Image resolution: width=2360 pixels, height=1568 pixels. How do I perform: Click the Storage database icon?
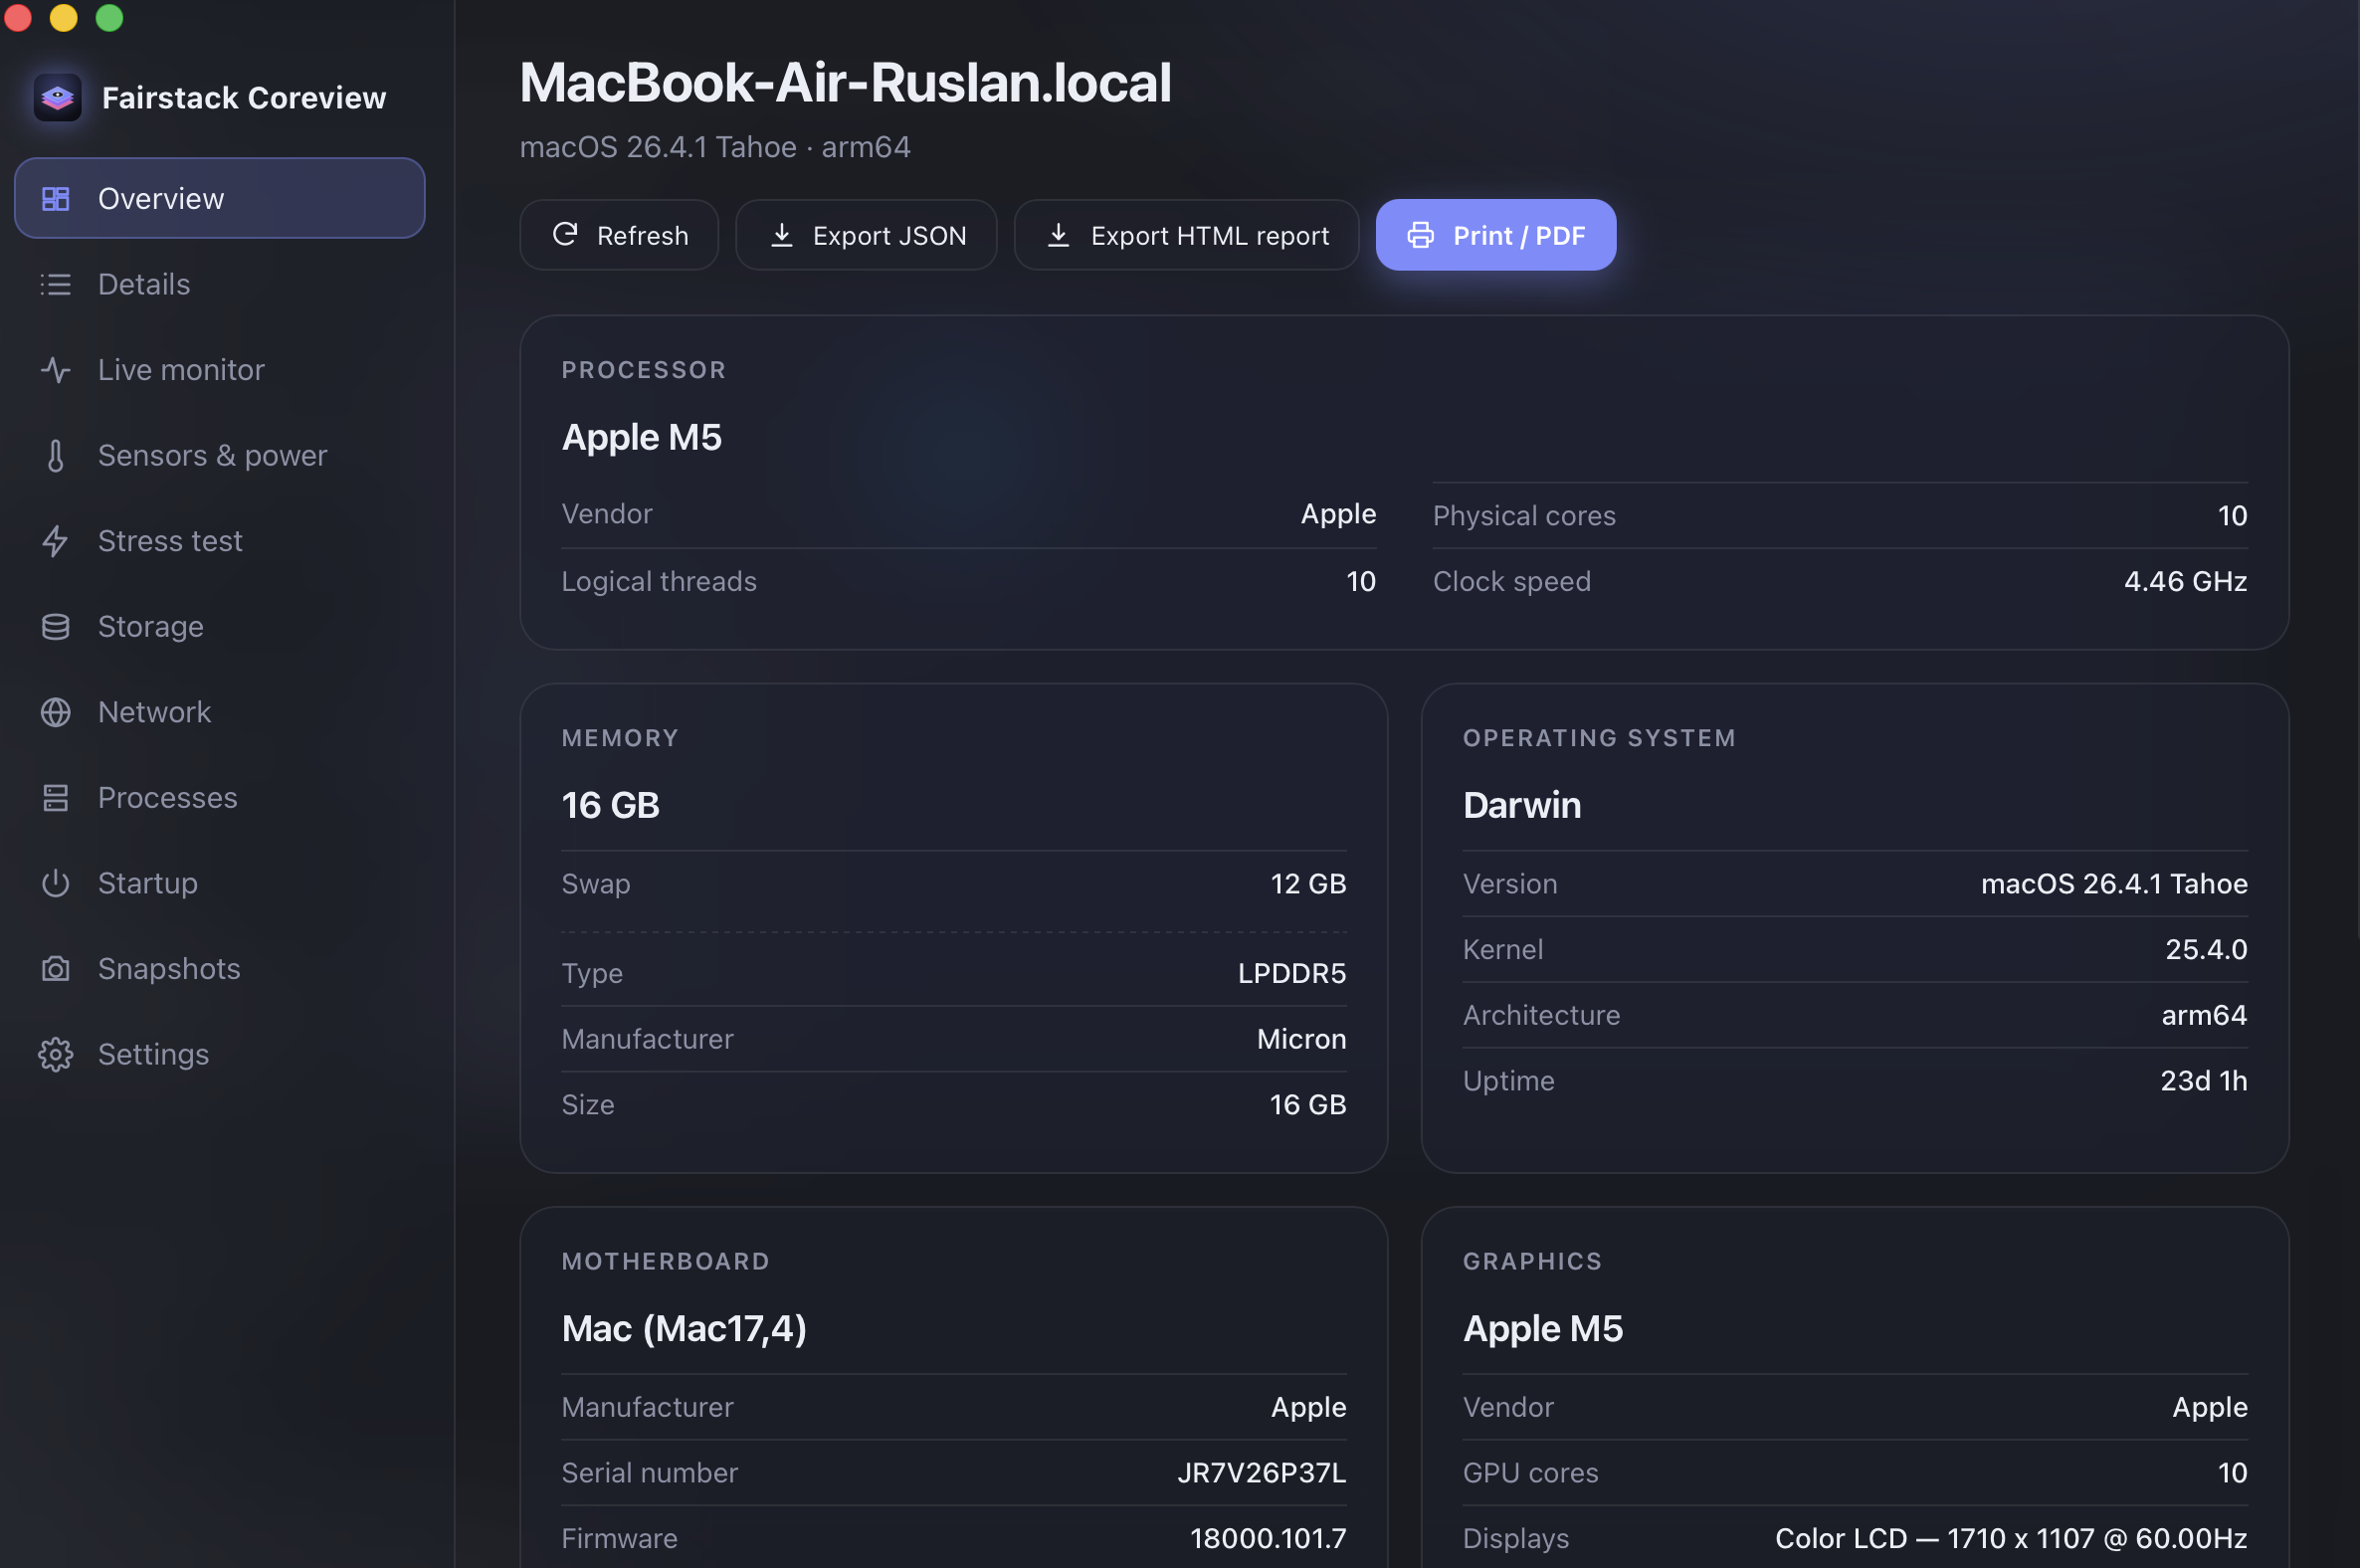(x=55, y=626)
